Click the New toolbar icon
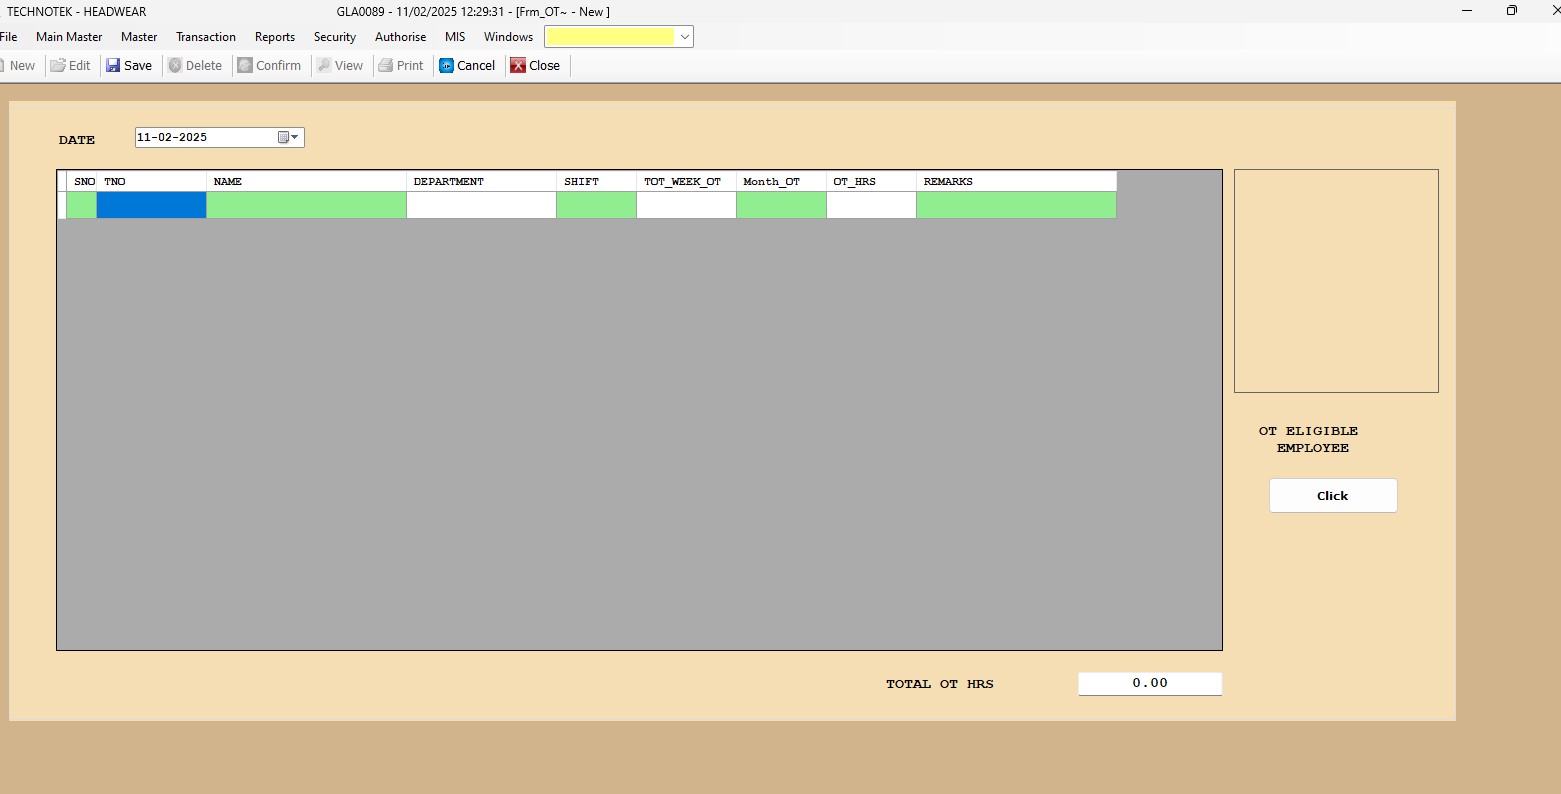The image size is (1561, 794). [x=4, y=66]
